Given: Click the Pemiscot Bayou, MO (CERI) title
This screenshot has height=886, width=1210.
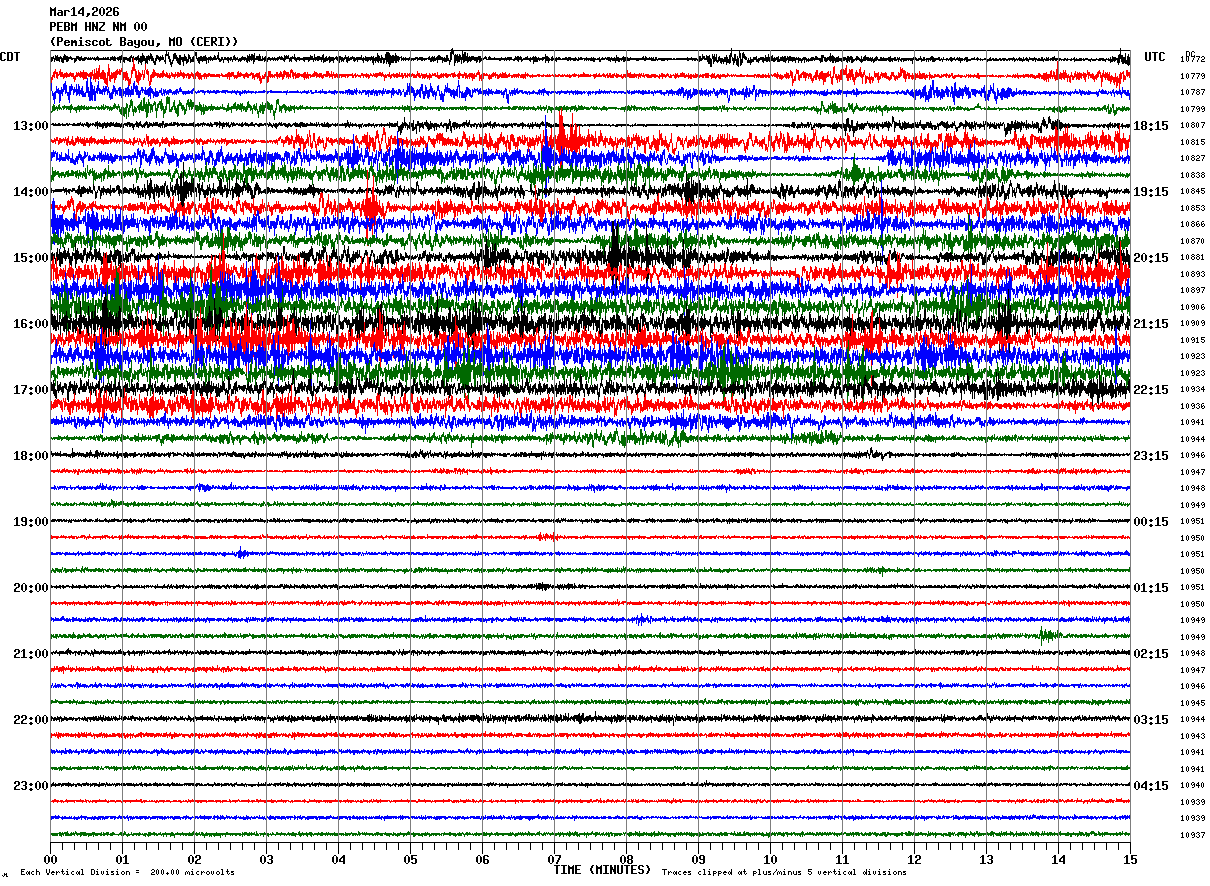Looking at the screenshot, I should click(144, 42).
